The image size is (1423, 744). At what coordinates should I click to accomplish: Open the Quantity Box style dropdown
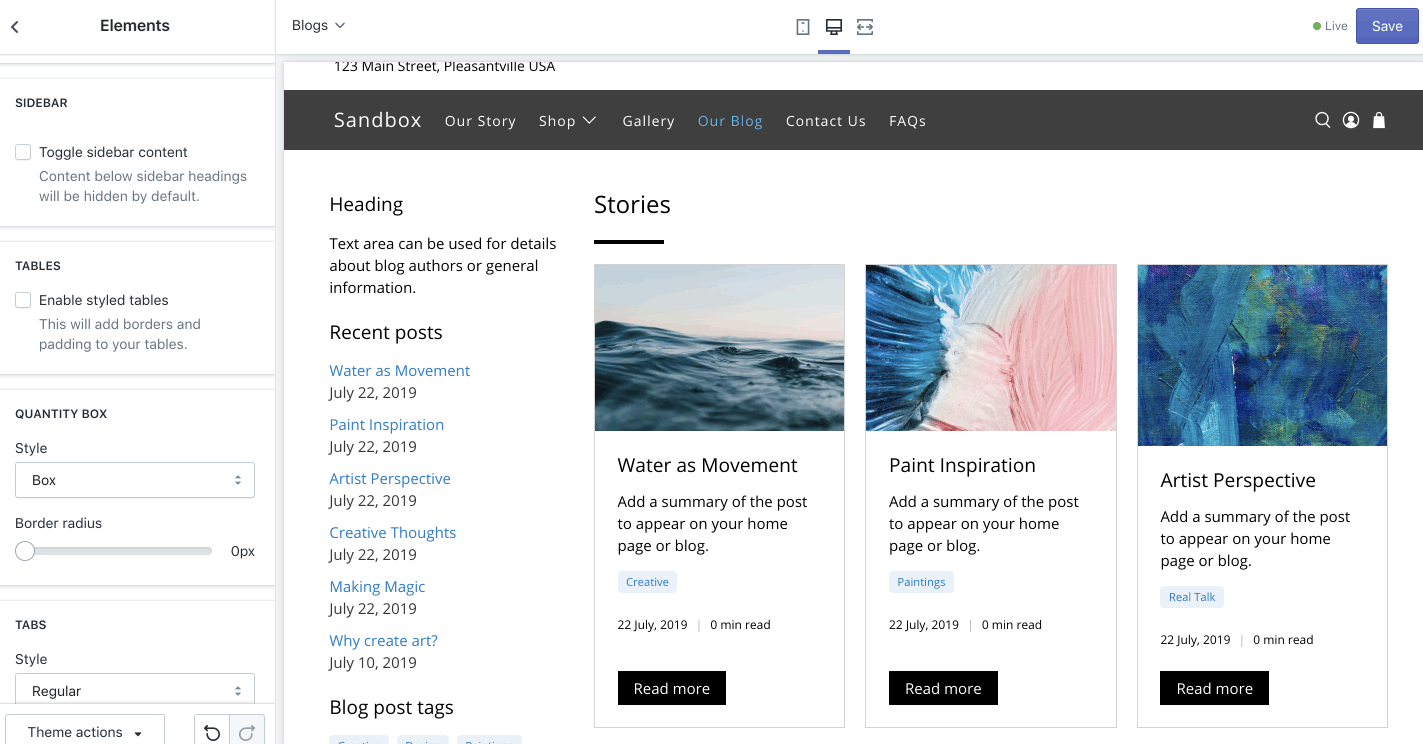(135, 480)
